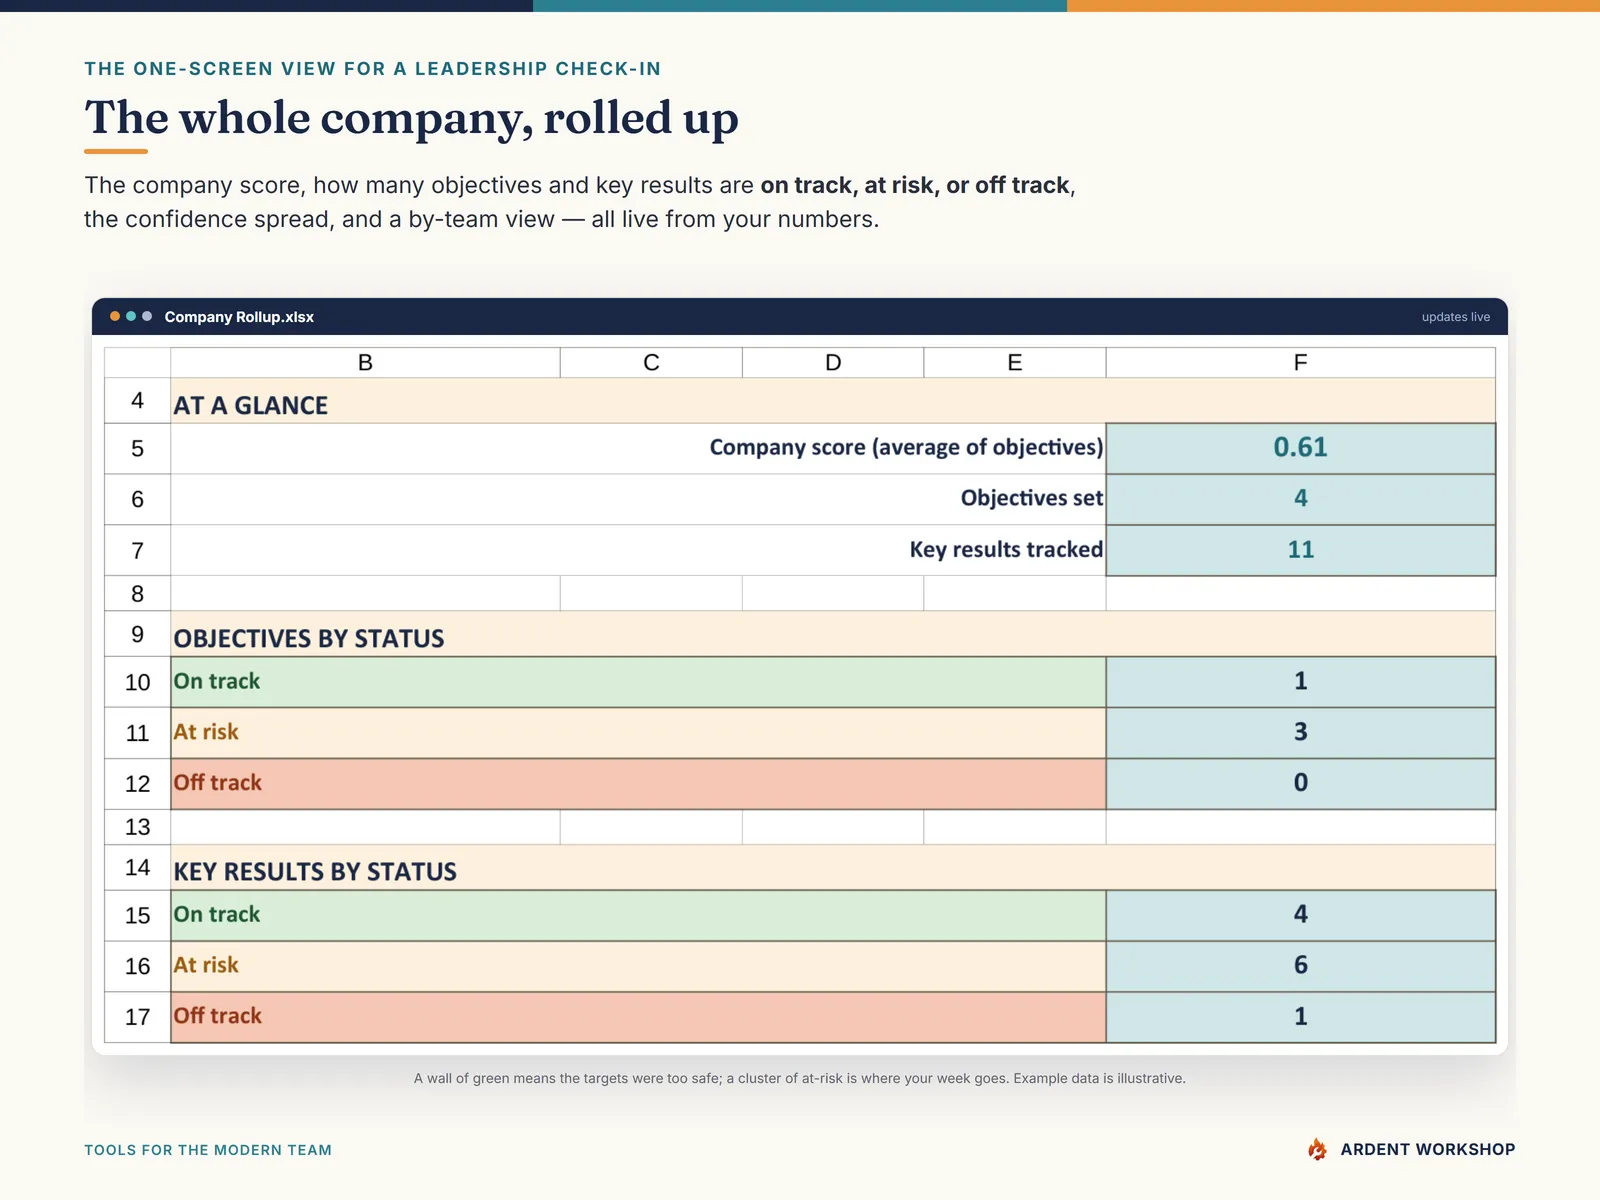Click 'Off track' cell in row 12
The image size is (1600, 1200).
point(638,784)
